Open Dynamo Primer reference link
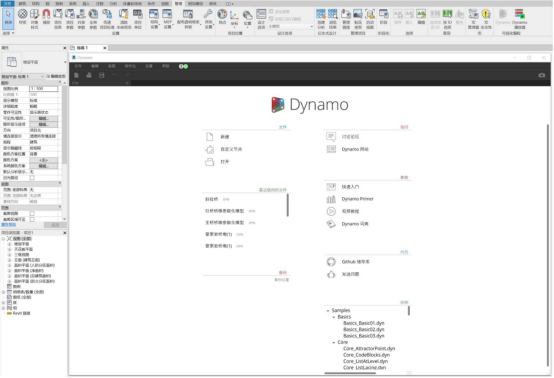 (x=357, y=199)
